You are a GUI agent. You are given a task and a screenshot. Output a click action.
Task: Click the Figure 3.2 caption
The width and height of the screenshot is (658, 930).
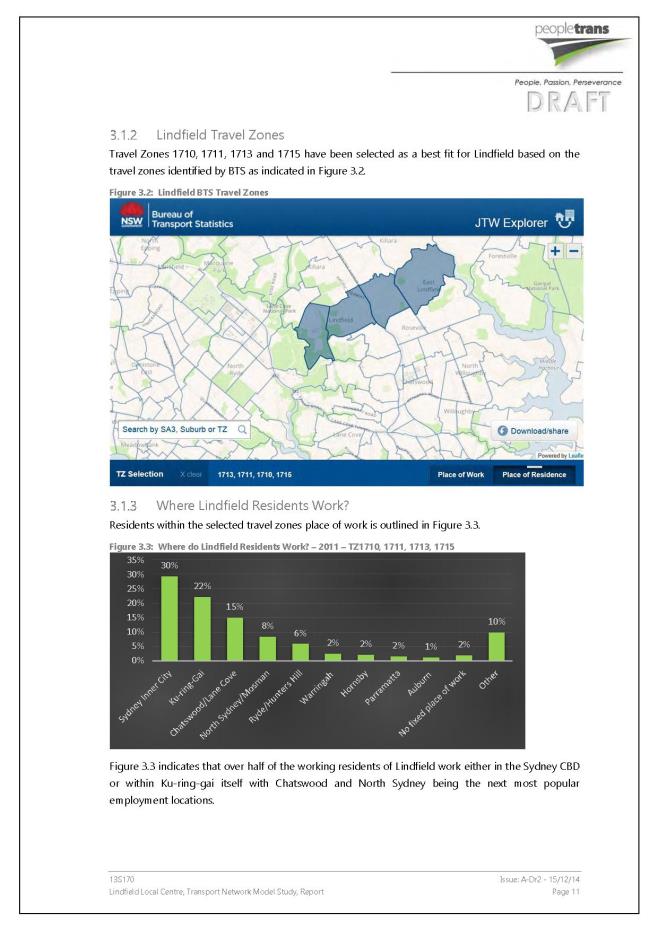pos(189,192)
